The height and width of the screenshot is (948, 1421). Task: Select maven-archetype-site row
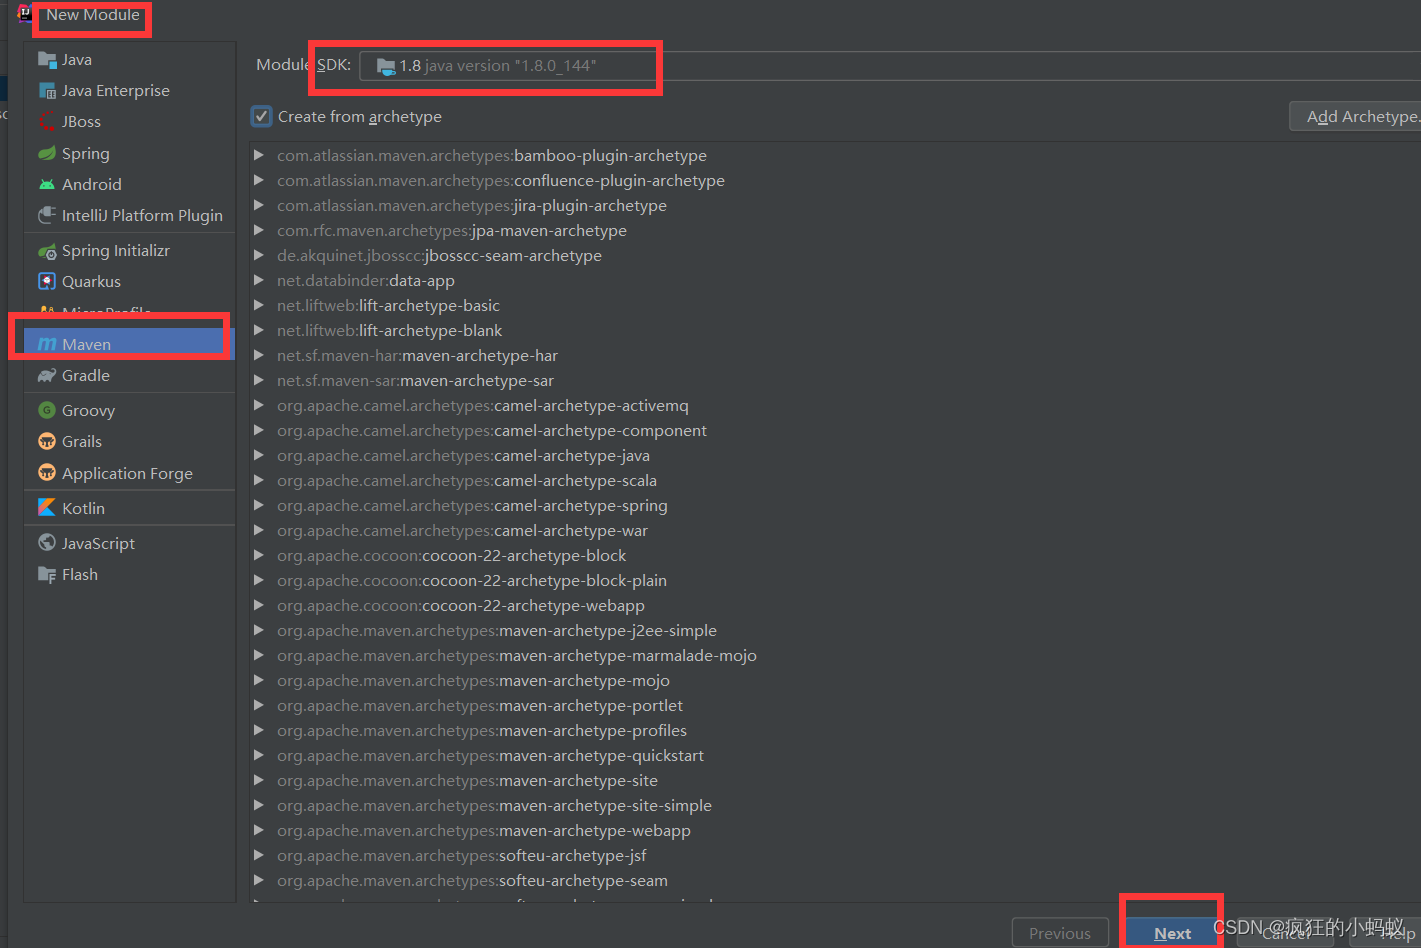[x=835, y=781]
